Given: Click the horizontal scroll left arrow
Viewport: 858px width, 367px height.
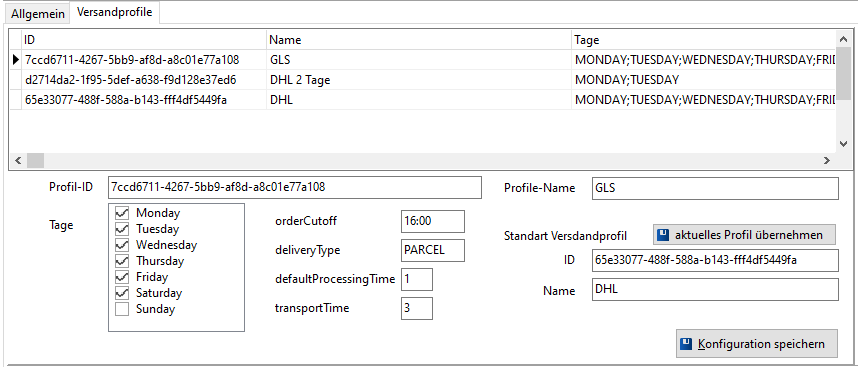Looking at the screenshot, I should (x=18, y=161).
